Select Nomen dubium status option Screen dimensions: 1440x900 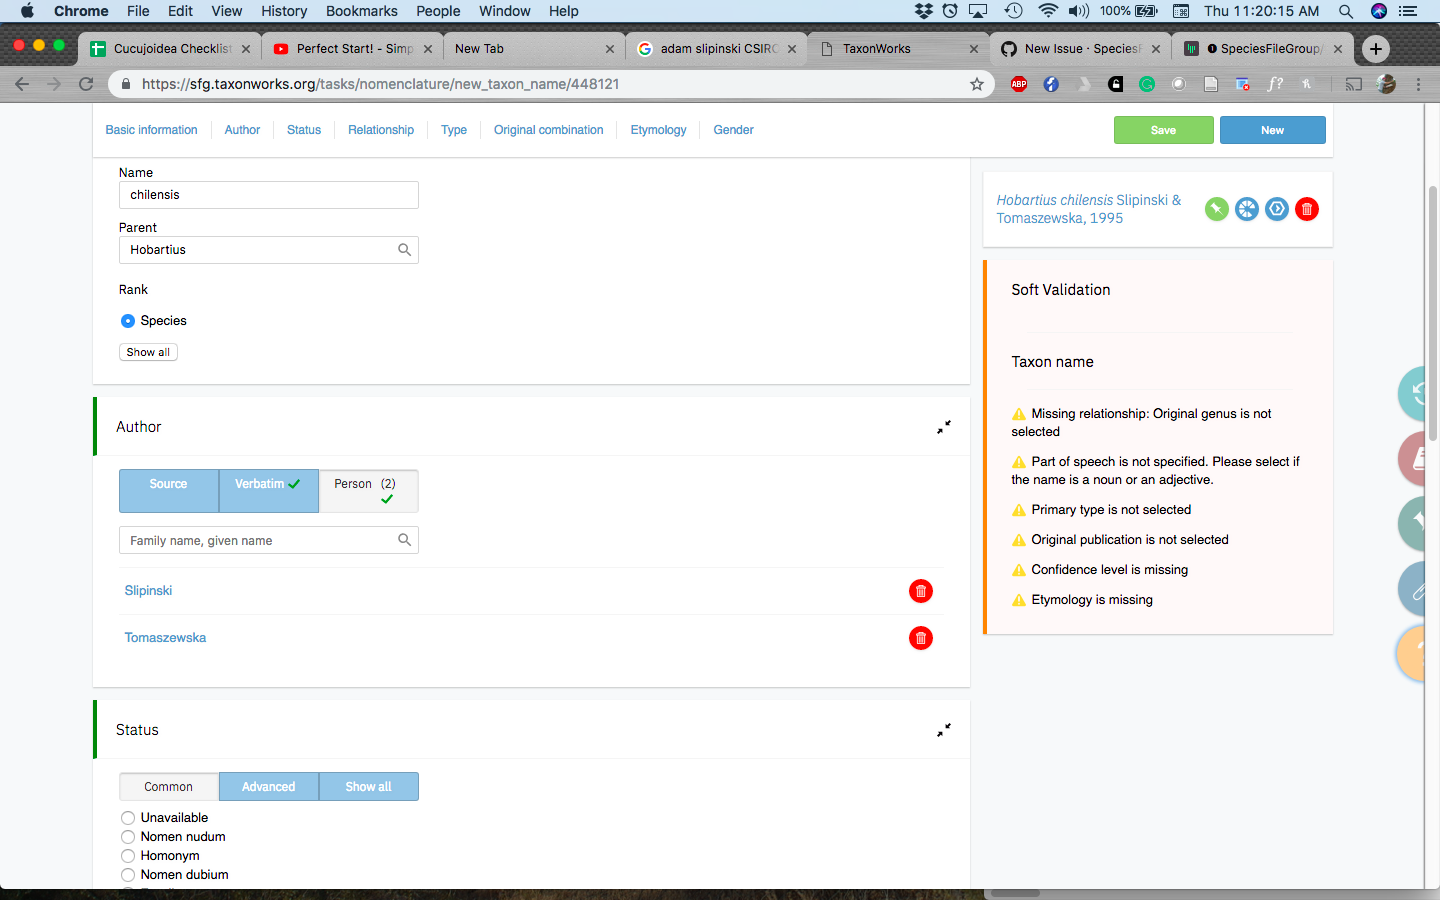128,875
